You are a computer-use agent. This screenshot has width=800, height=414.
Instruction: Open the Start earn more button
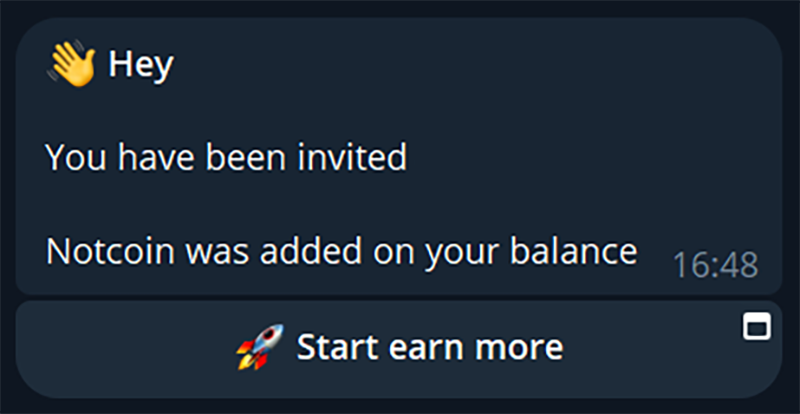[399, 349]
